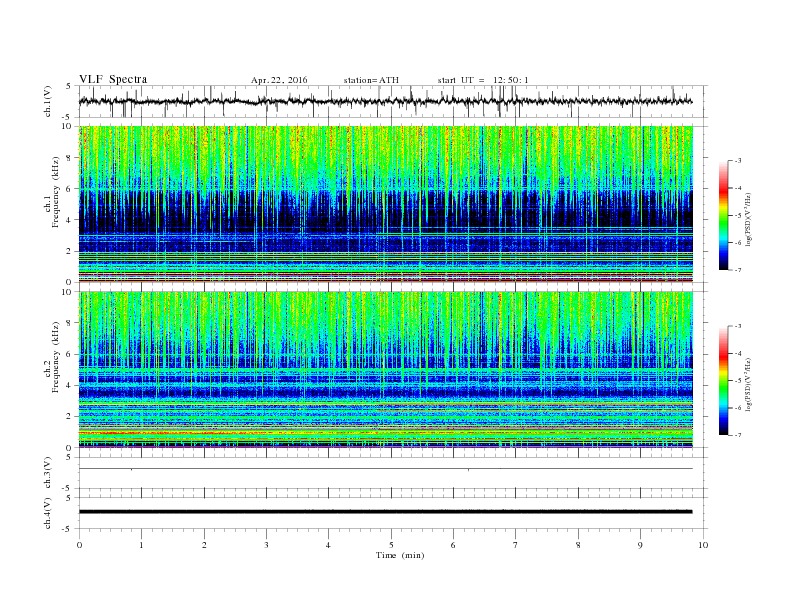
Task: Click the "ch.3(V)" axis label
Action: click(48, 473)
